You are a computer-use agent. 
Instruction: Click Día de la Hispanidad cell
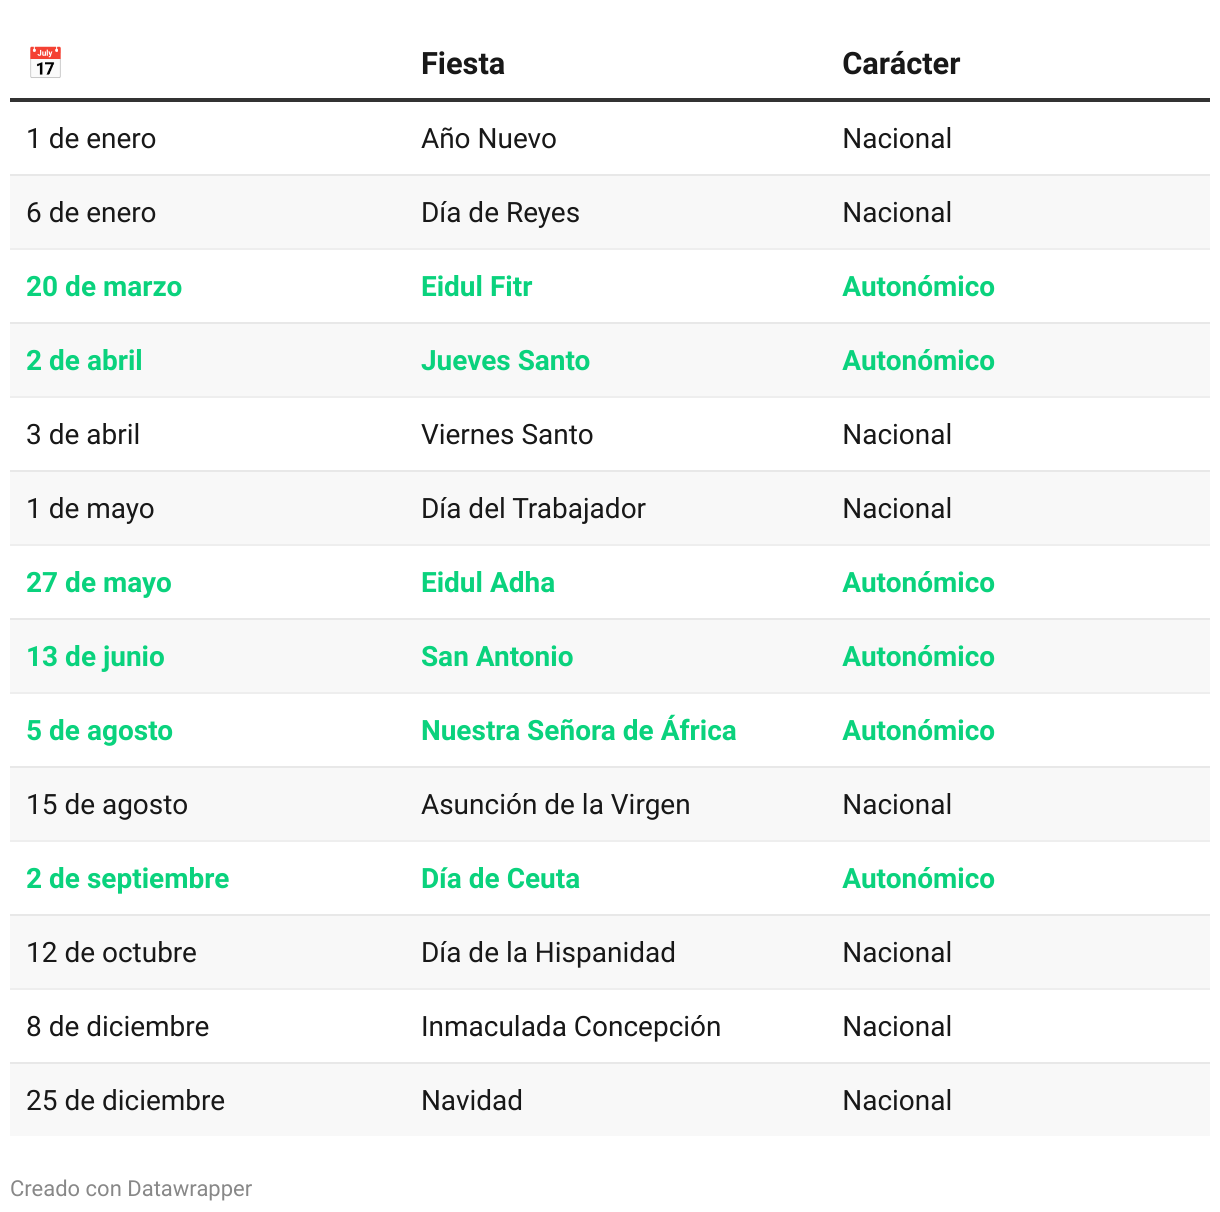[548, 952]
